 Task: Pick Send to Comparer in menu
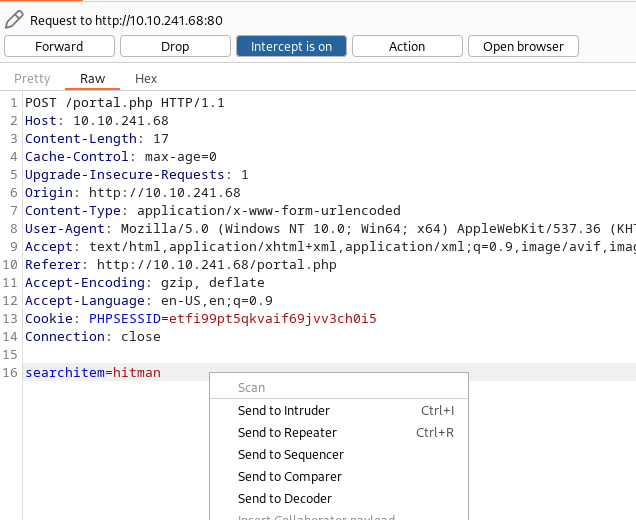coord(289,477)
